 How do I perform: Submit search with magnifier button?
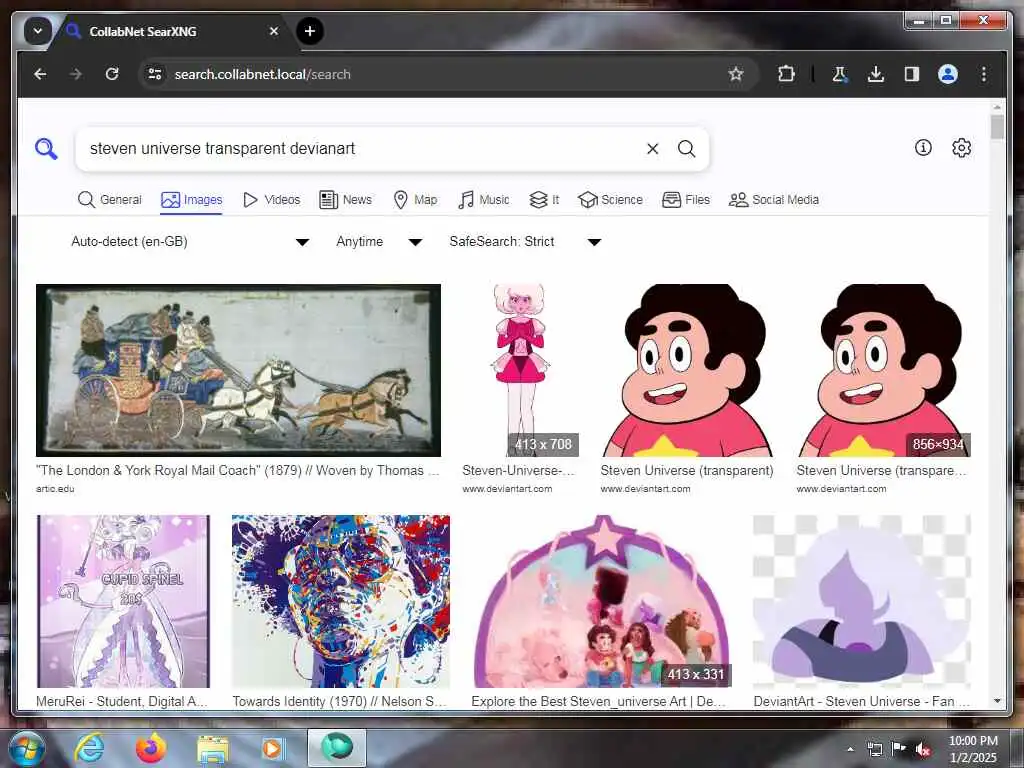coord(686,149)
